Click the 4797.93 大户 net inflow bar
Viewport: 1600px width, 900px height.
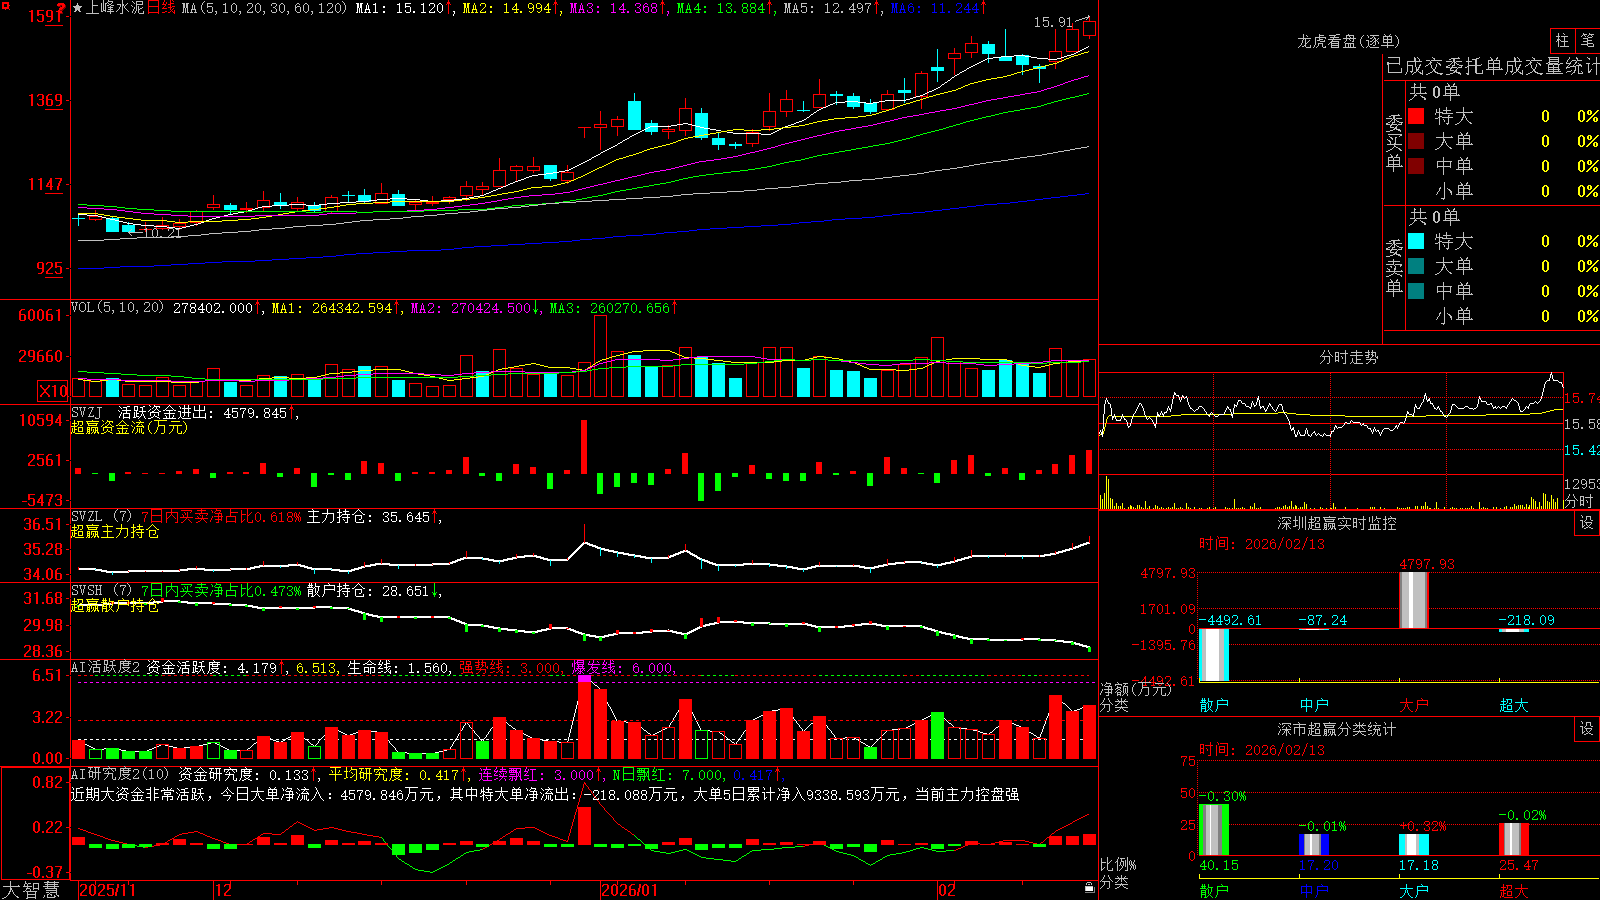[1414, 600]
